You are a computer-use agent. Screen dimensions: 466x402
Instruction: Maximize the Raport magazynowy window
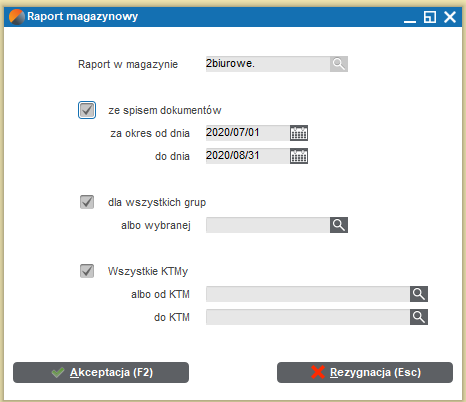430,17
